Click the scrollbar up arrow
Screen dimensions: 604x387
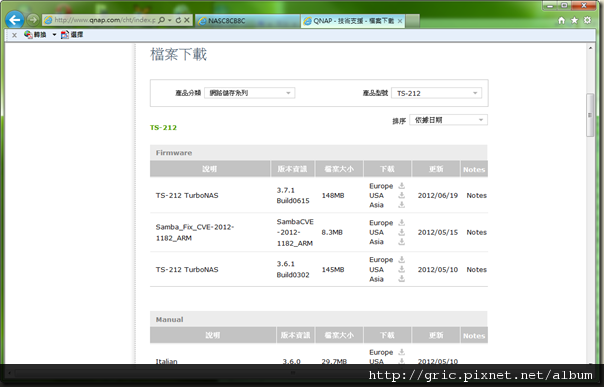590,48
